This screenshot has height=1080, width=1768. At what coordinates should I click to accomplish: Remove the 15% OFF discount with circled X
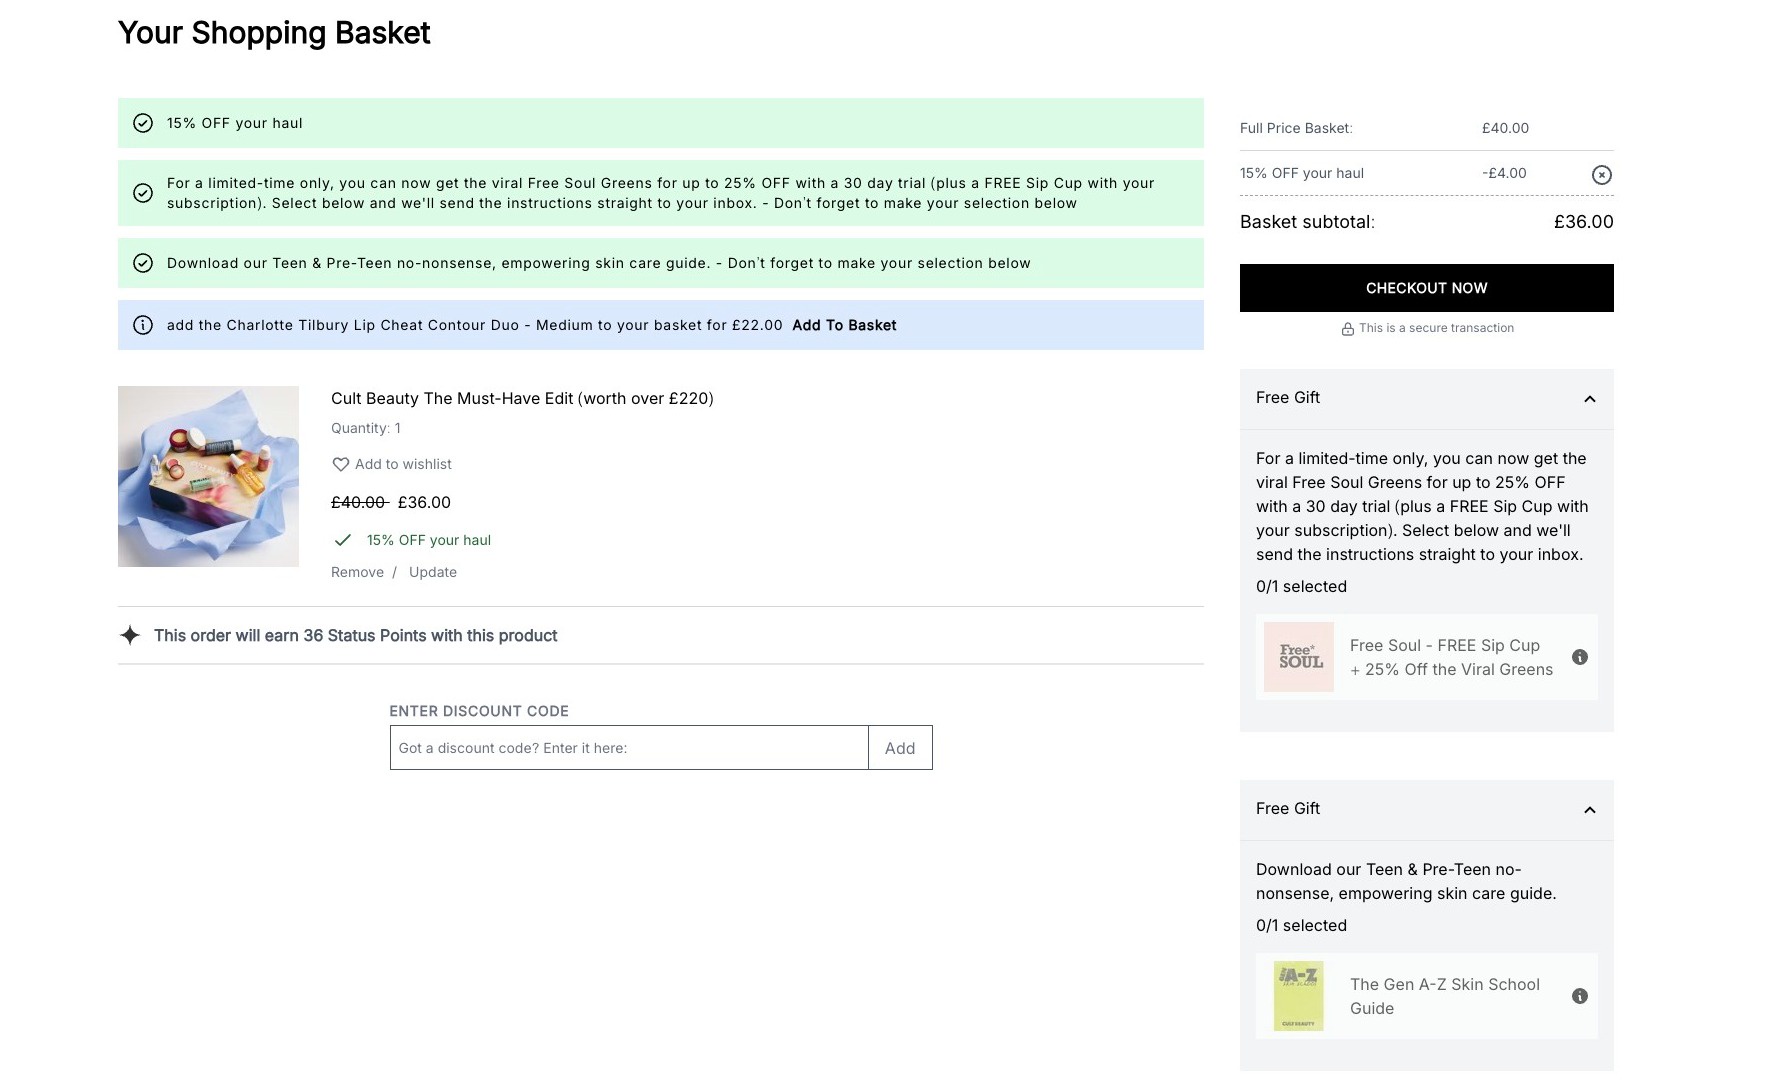pos(1601,175)
